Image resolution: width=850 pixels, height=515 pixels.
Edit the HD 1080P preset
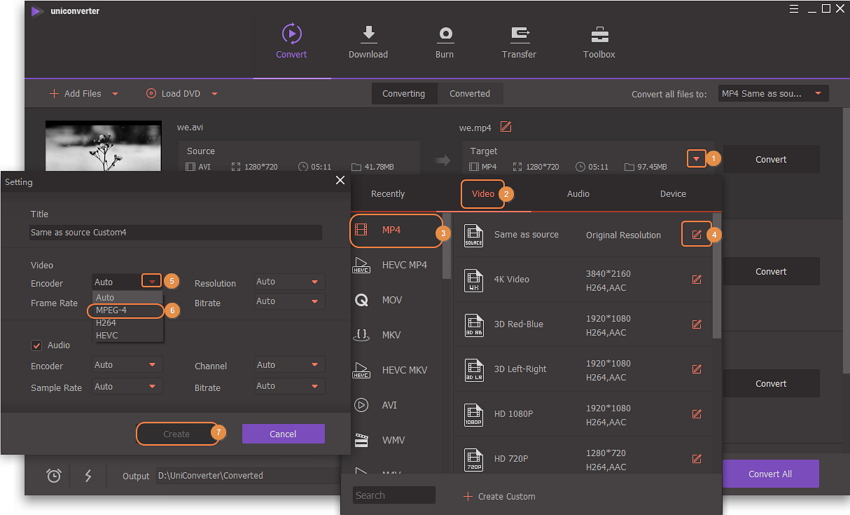point(697,414)
